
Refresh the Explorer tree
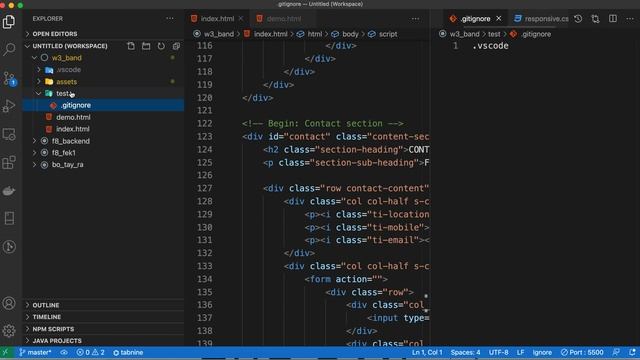click(x=161, y=46)
